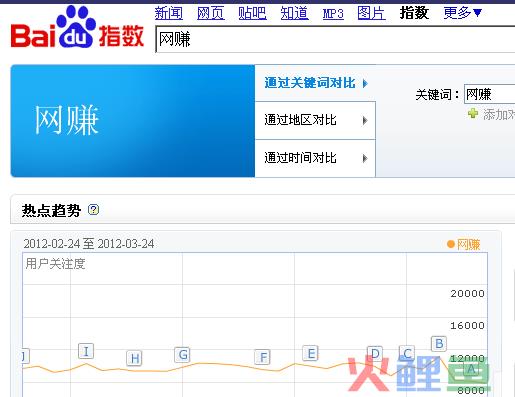
Task: Click the 16000 axis value
Action: (x=467, y=326)
